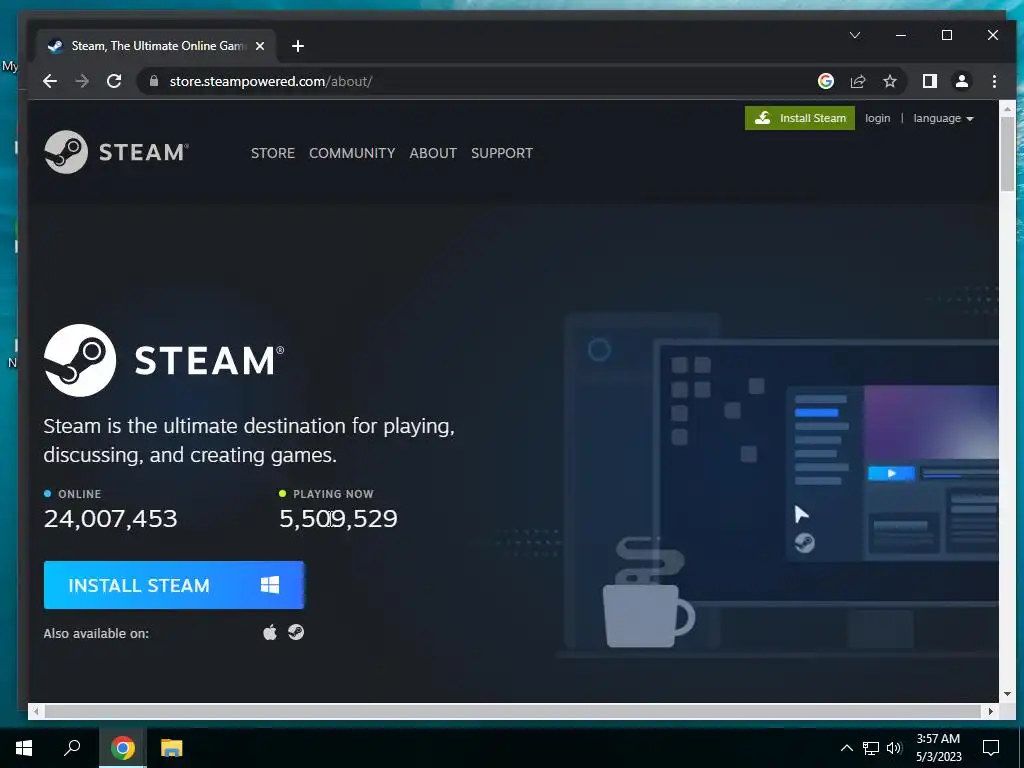Close the Steam tab
Viewport: 1024px width, 768px height.
[260, 46]
